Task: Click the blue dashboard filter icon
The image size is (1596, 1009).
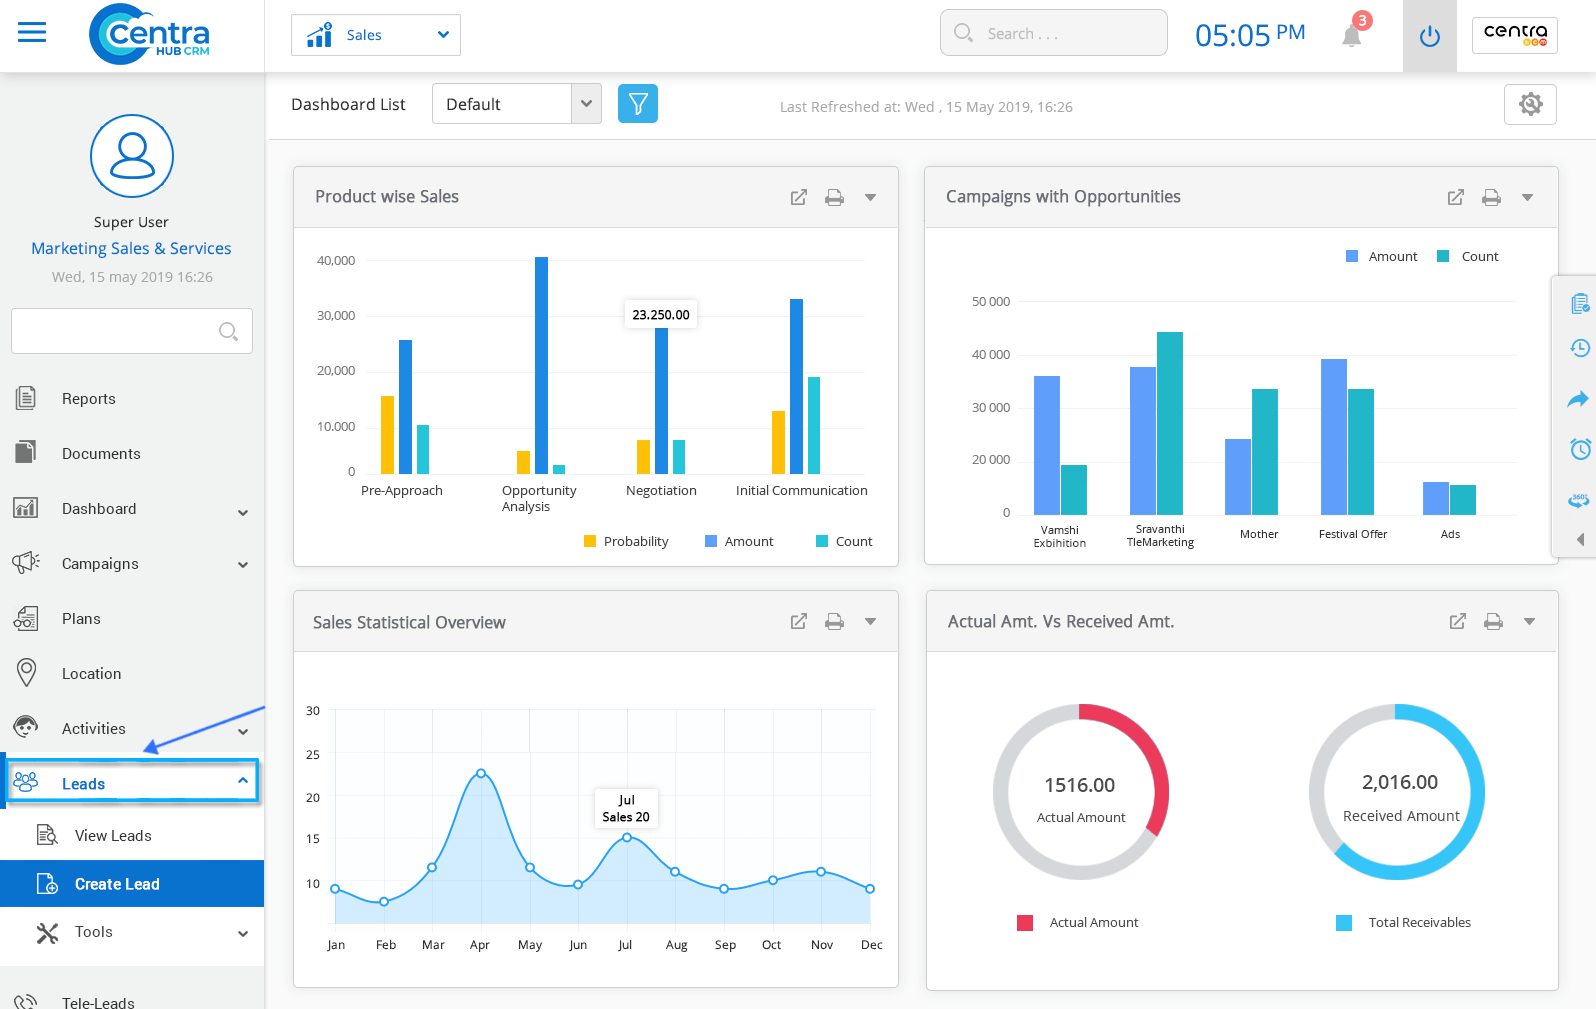Action: pyautogui.click(x=637, y=104)
